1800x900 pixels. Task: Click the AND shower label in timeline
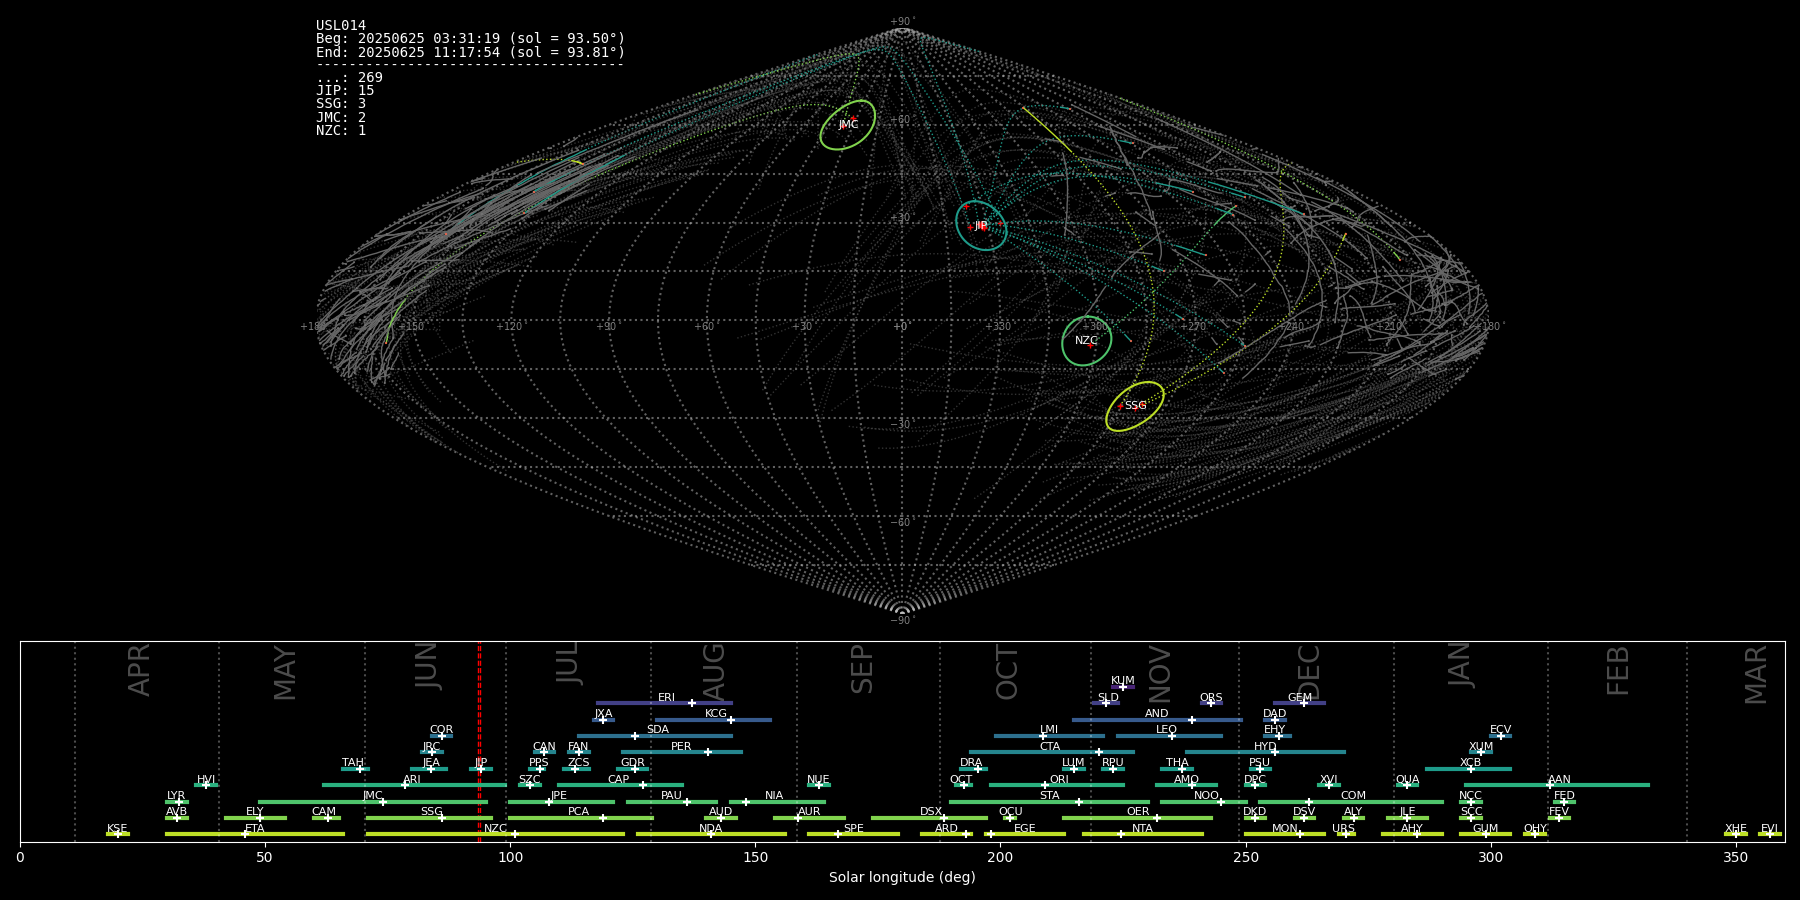point(1156,714)
